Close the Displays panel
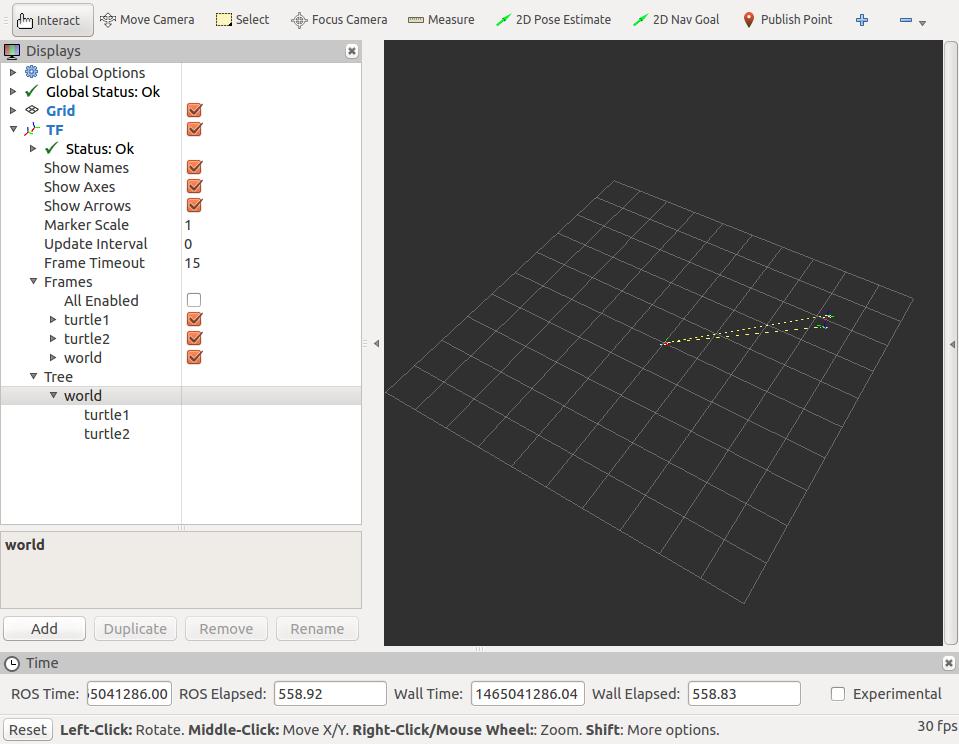 click(x=352, y=51)
